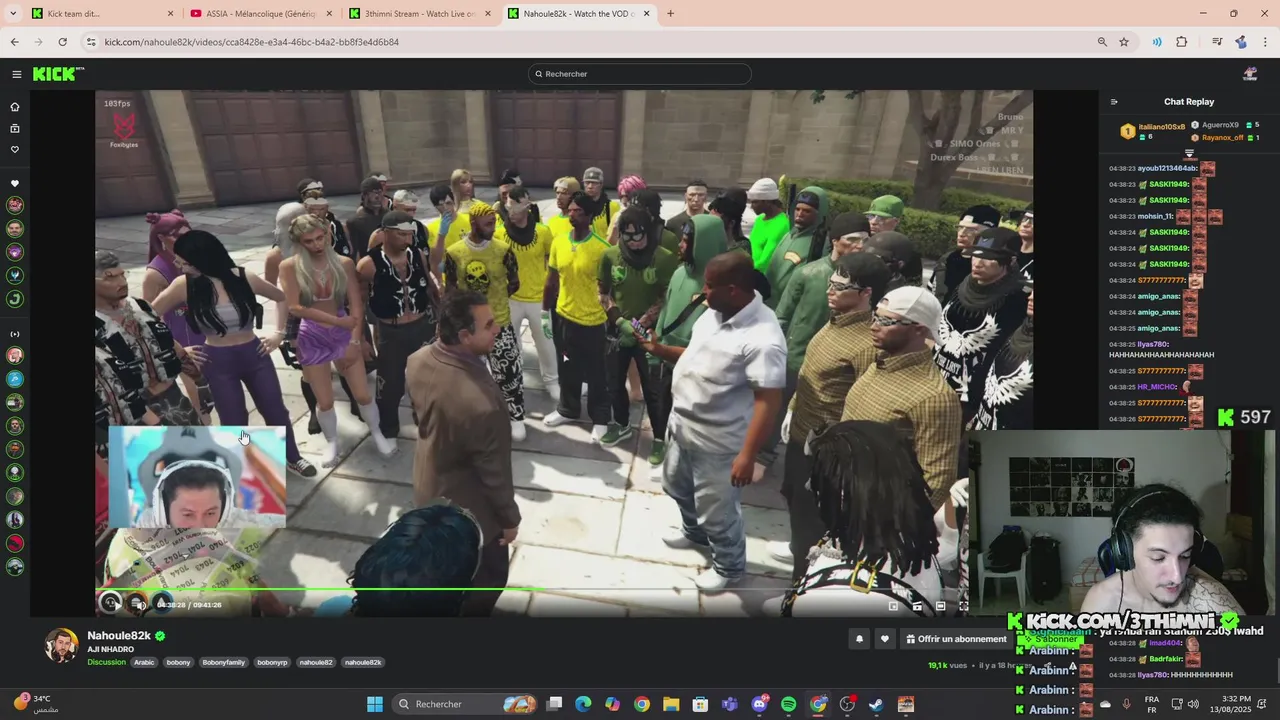
Task: Click Nahoule82k streamer avatar
Action: tap(62, 646)
